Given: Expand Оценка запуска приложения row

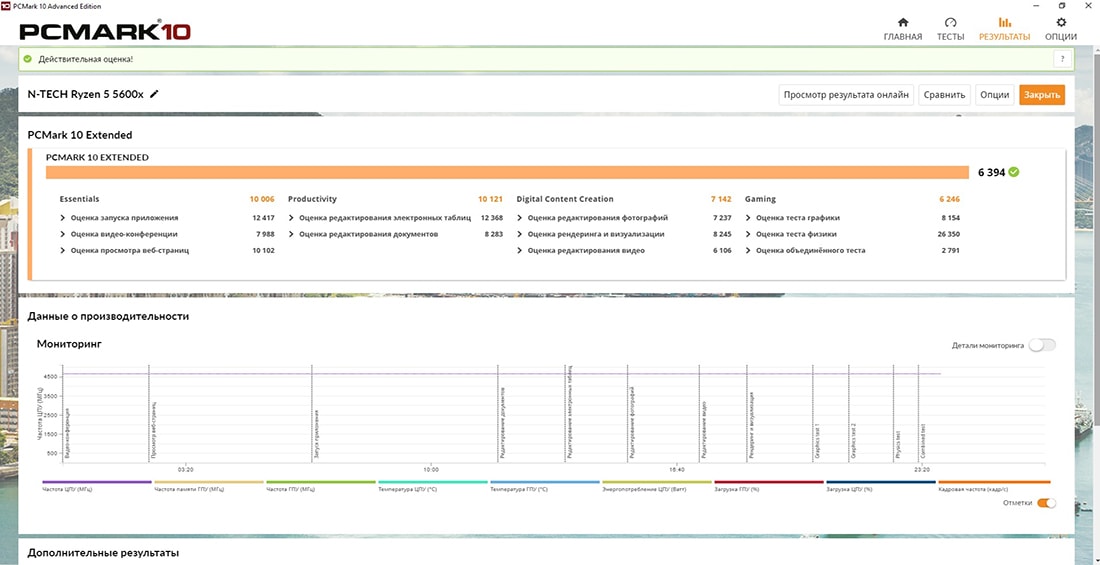Looking at the screenshot, I should pyautogui.click(x=63, y=218).
